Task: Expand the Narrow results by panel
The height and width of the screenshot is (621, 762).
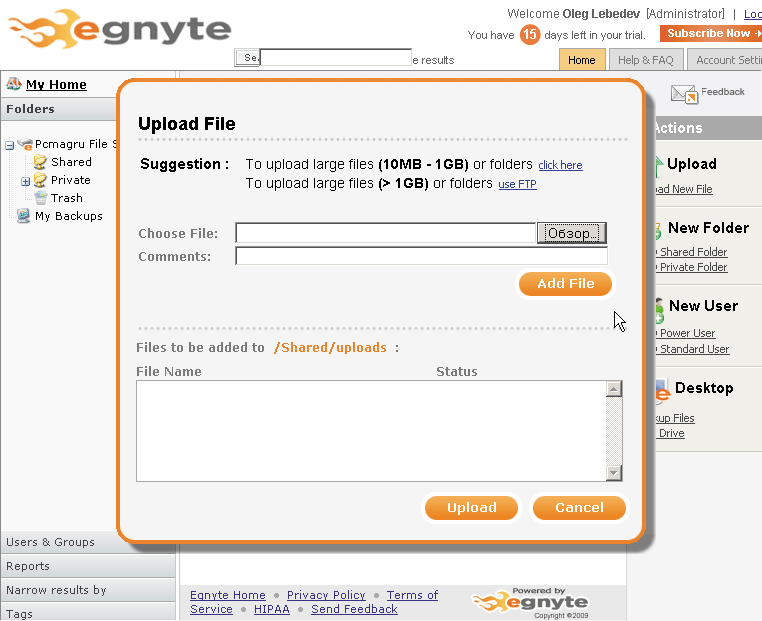Action: pyautogui.click(x=88, y=590)
